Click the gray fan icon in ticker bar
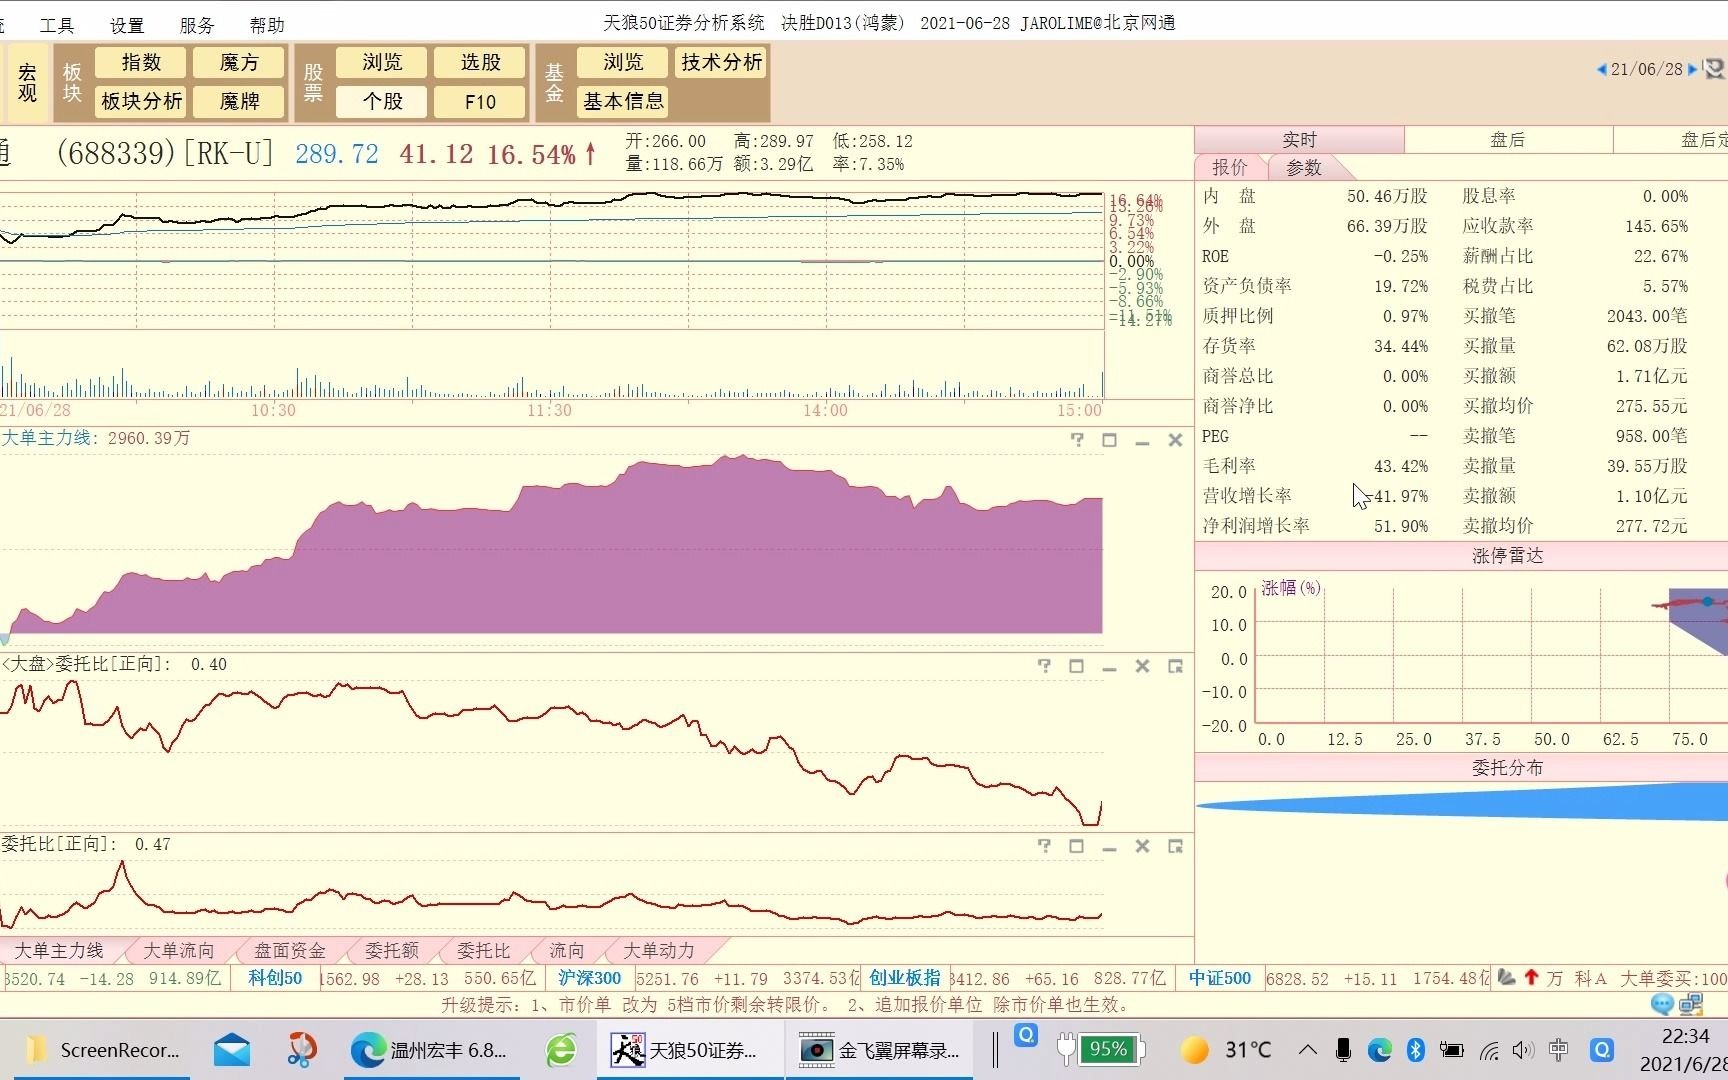Screen dimensions: 1728x1080 tap(1506, 978)
